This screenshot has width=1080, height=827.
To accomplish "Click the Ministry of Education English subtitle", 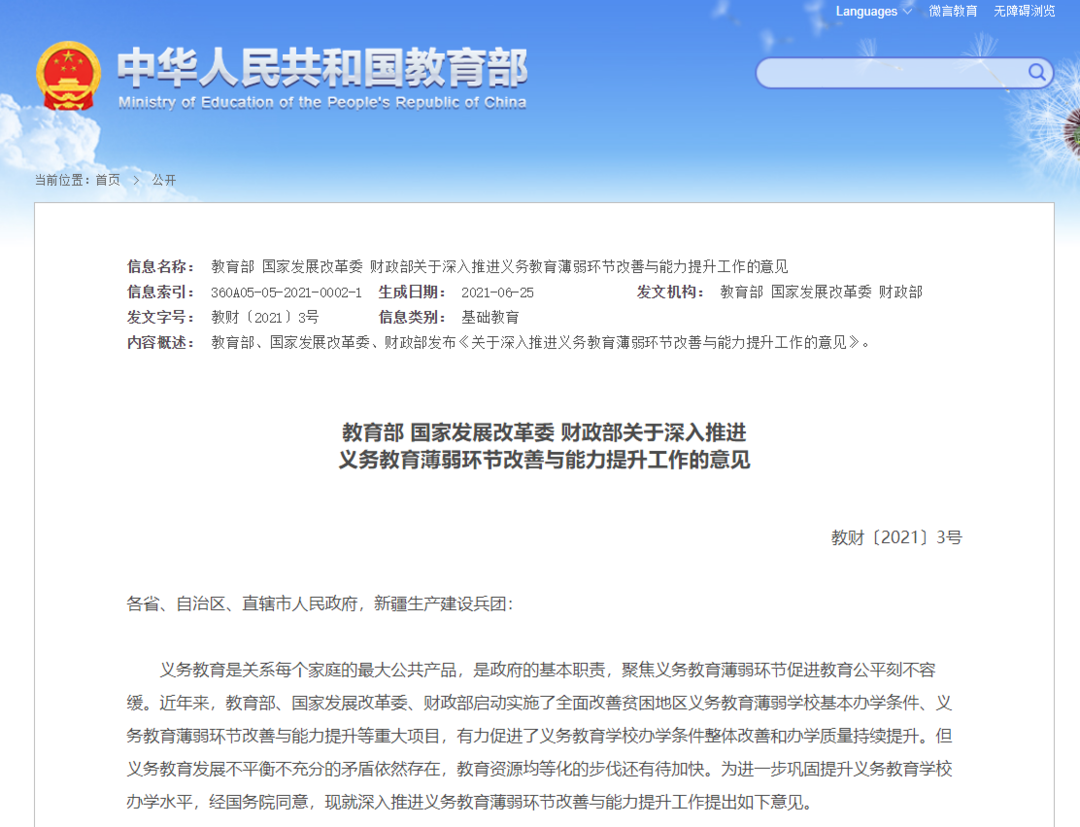I will click(322, 103).
